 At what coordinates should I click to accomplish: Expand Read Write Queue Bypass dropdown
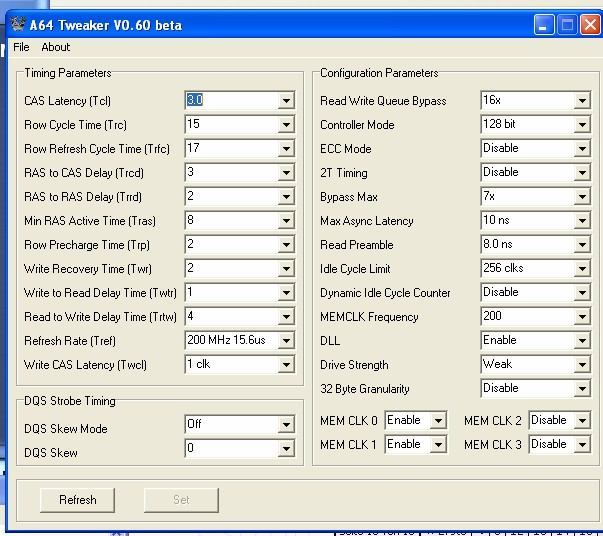pyautogui.click(x=582, y=101)
